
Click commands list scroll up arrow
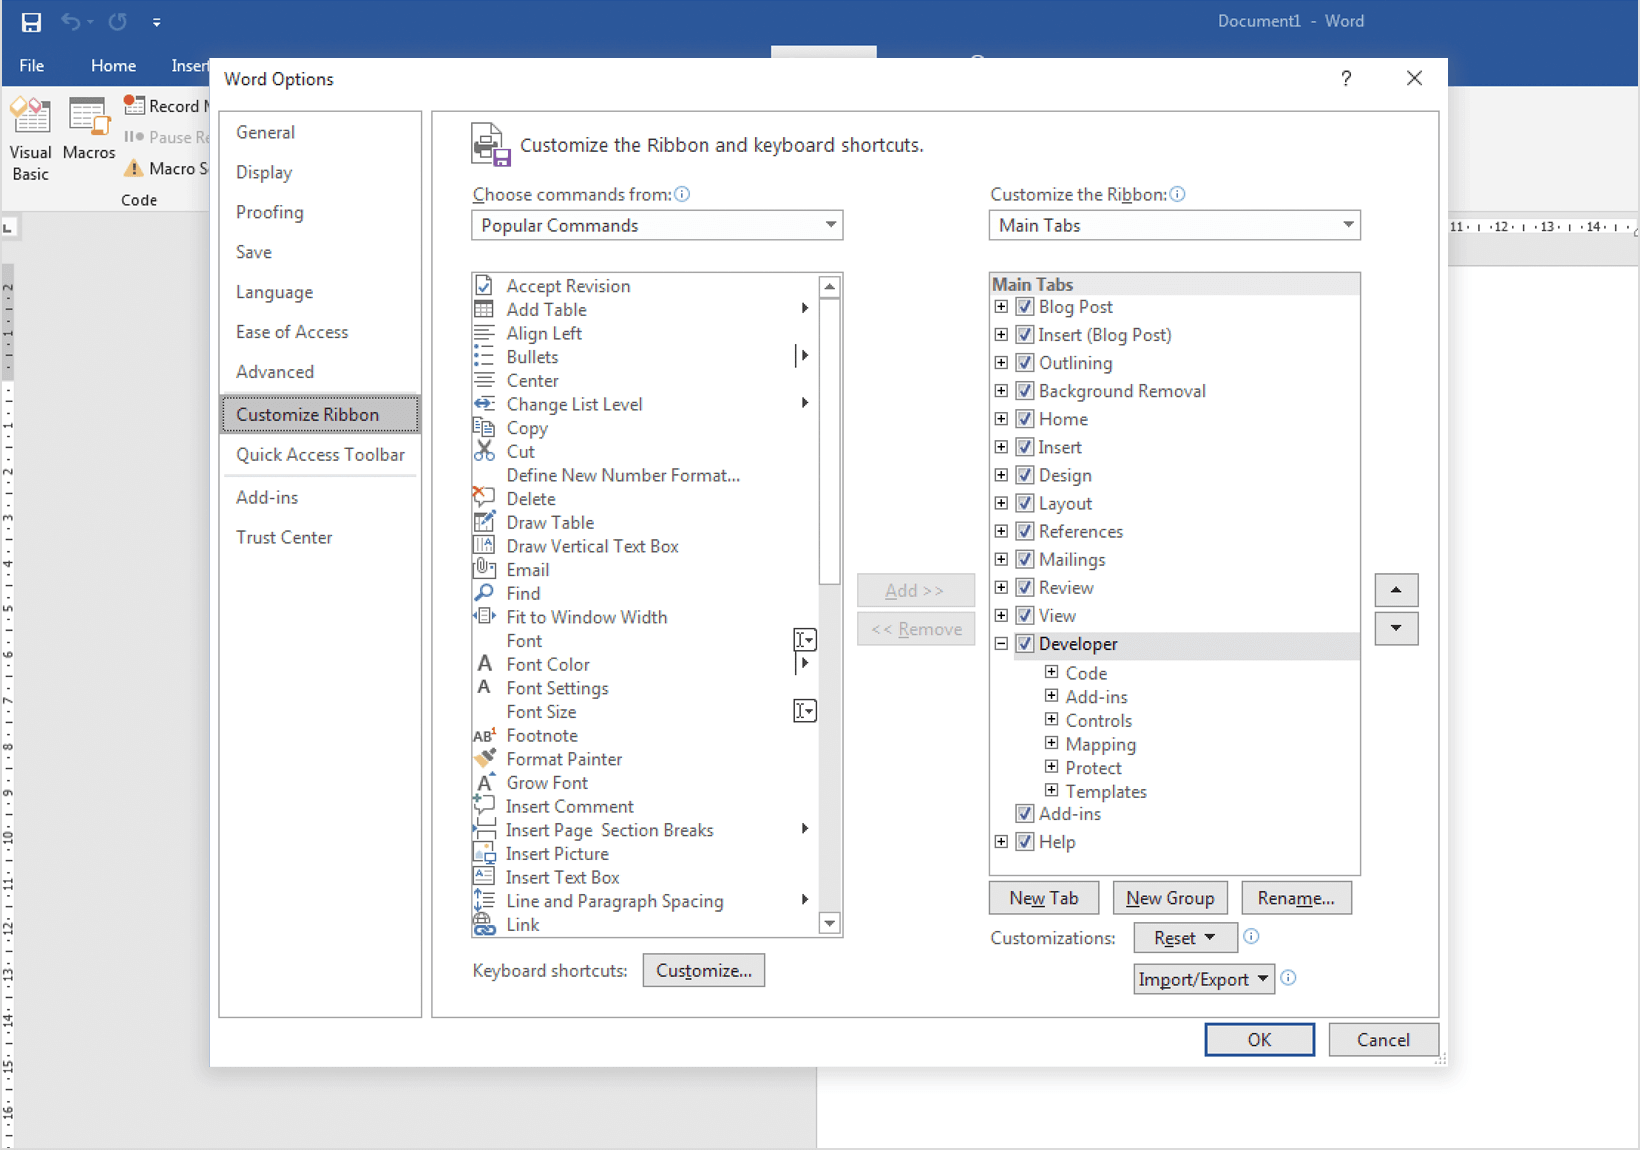coord(830,287)
